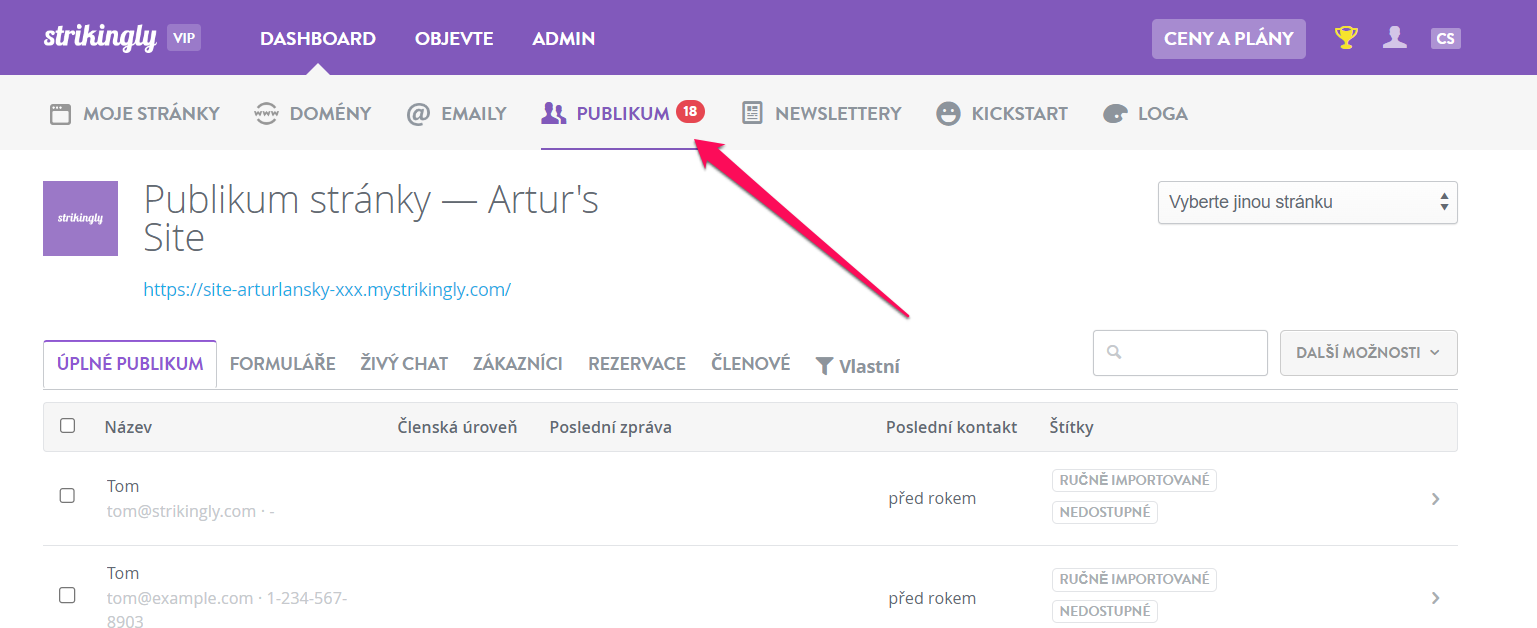Select the Rezervace tab
The image size is (1537, 628).
pos(637,364)
